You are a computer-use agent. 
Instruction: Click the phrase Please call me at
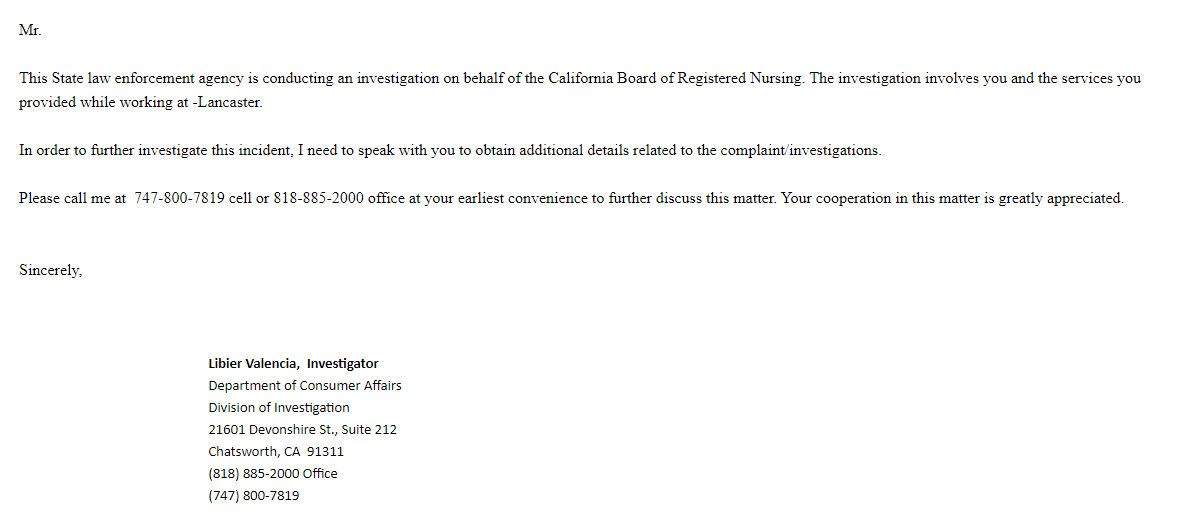point(72,198)
